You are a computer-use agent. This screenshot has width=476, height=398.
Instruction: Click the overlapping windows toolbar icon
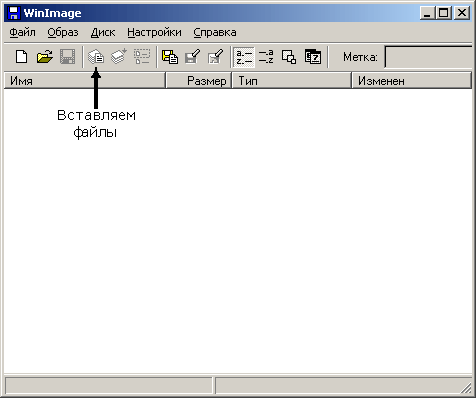click(x=289, y=57)
